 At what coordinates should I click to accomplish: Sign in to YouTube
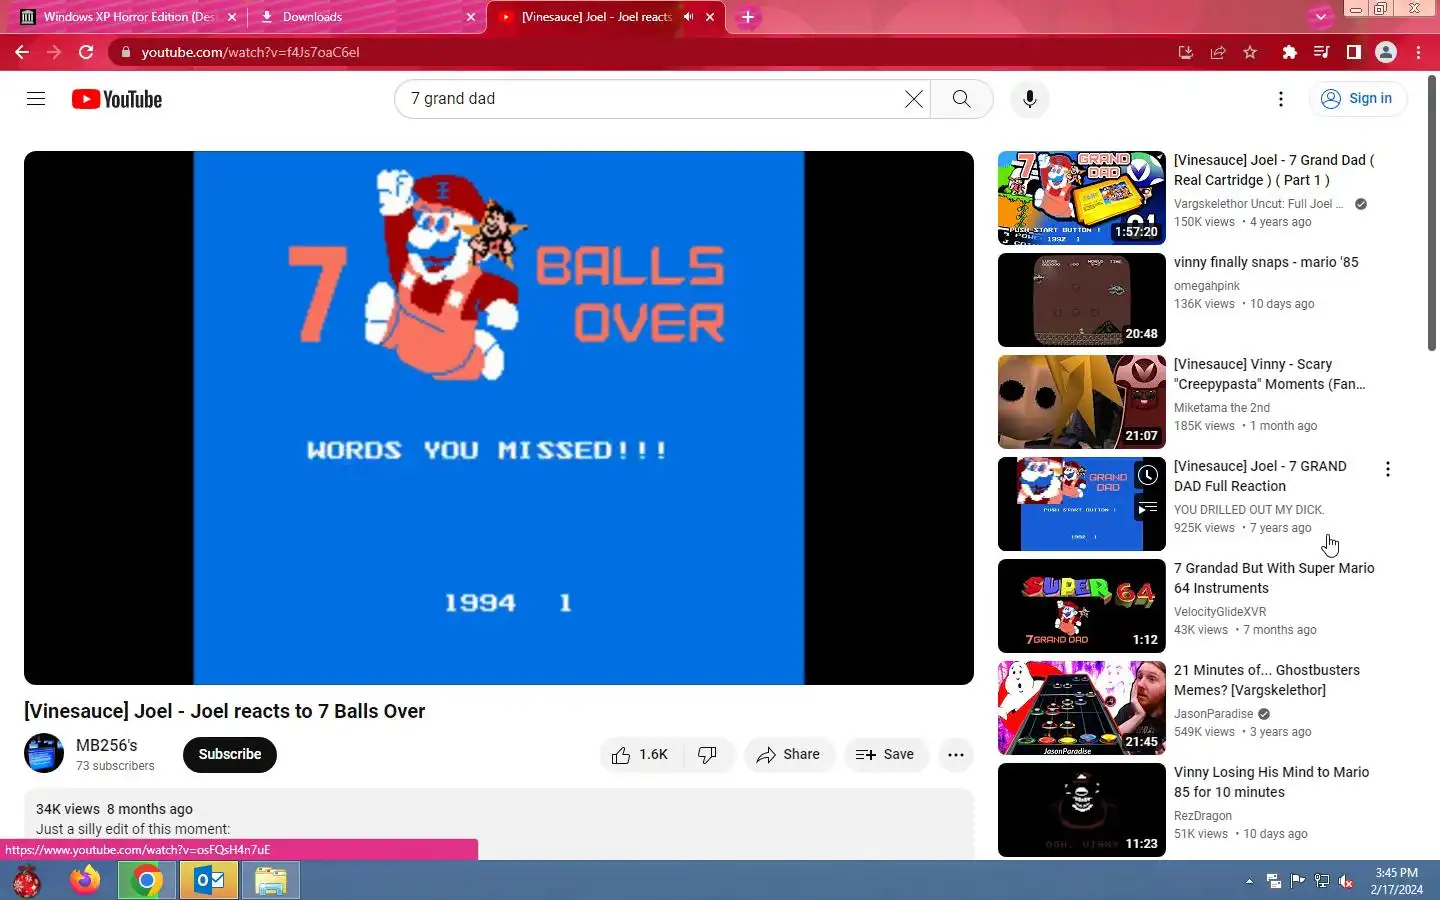[1357, 98]
